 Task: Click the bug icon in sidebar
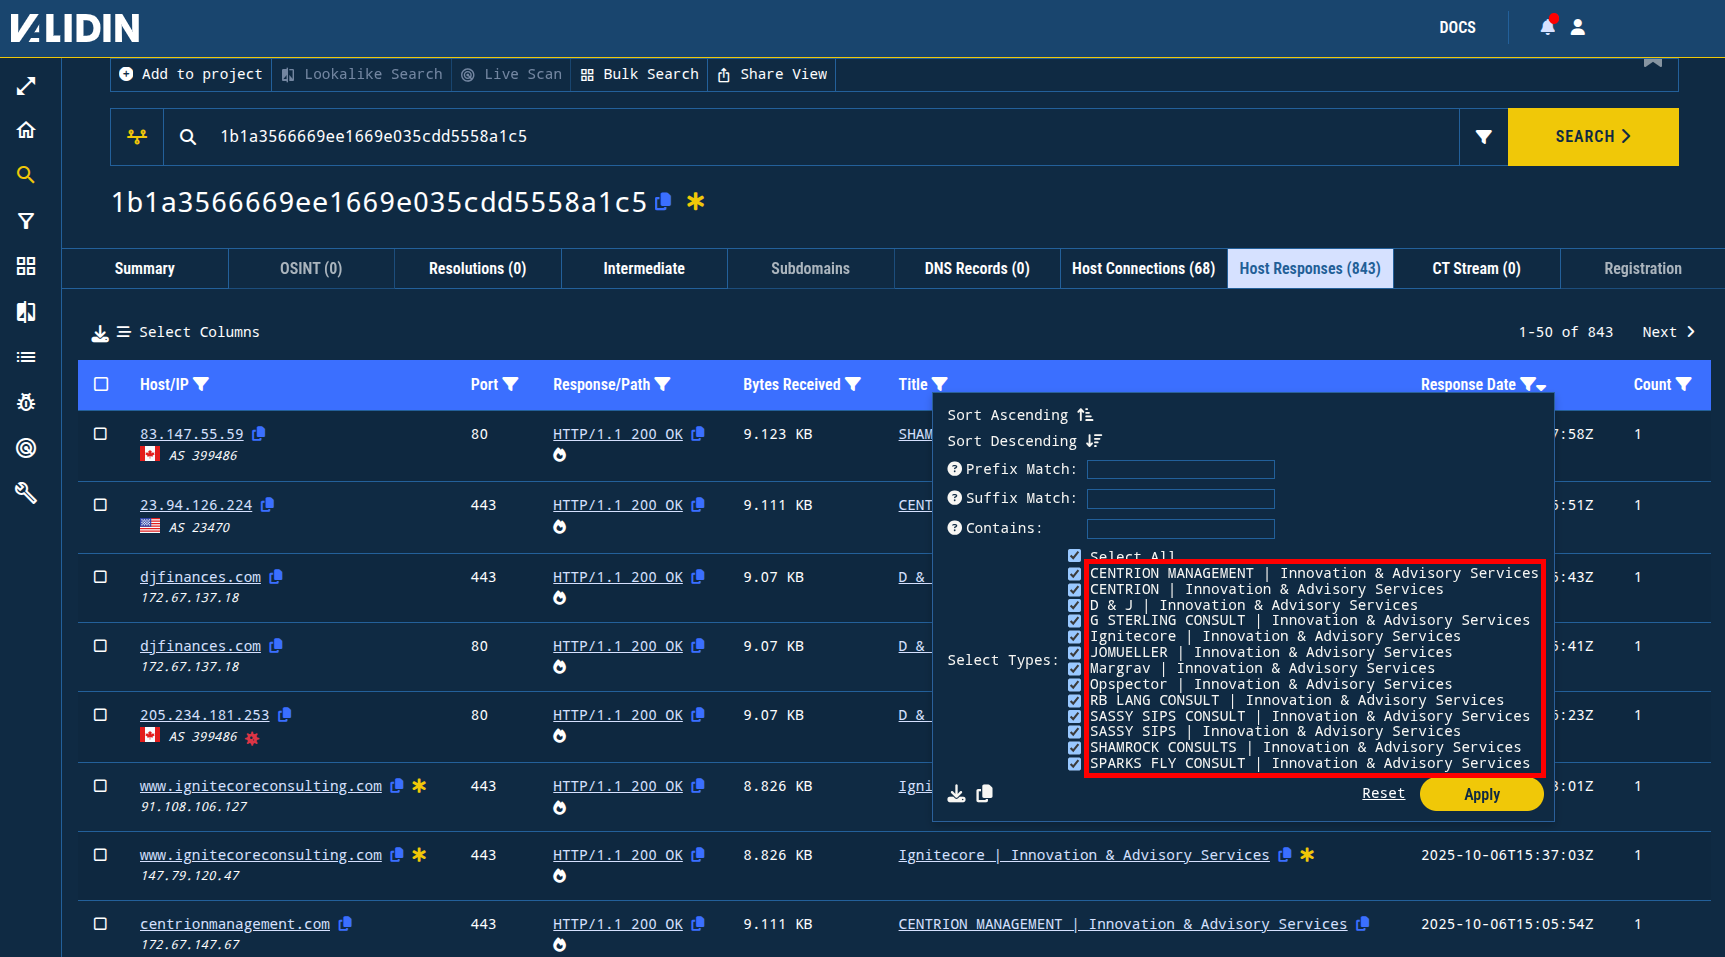(x=26, y=402)
